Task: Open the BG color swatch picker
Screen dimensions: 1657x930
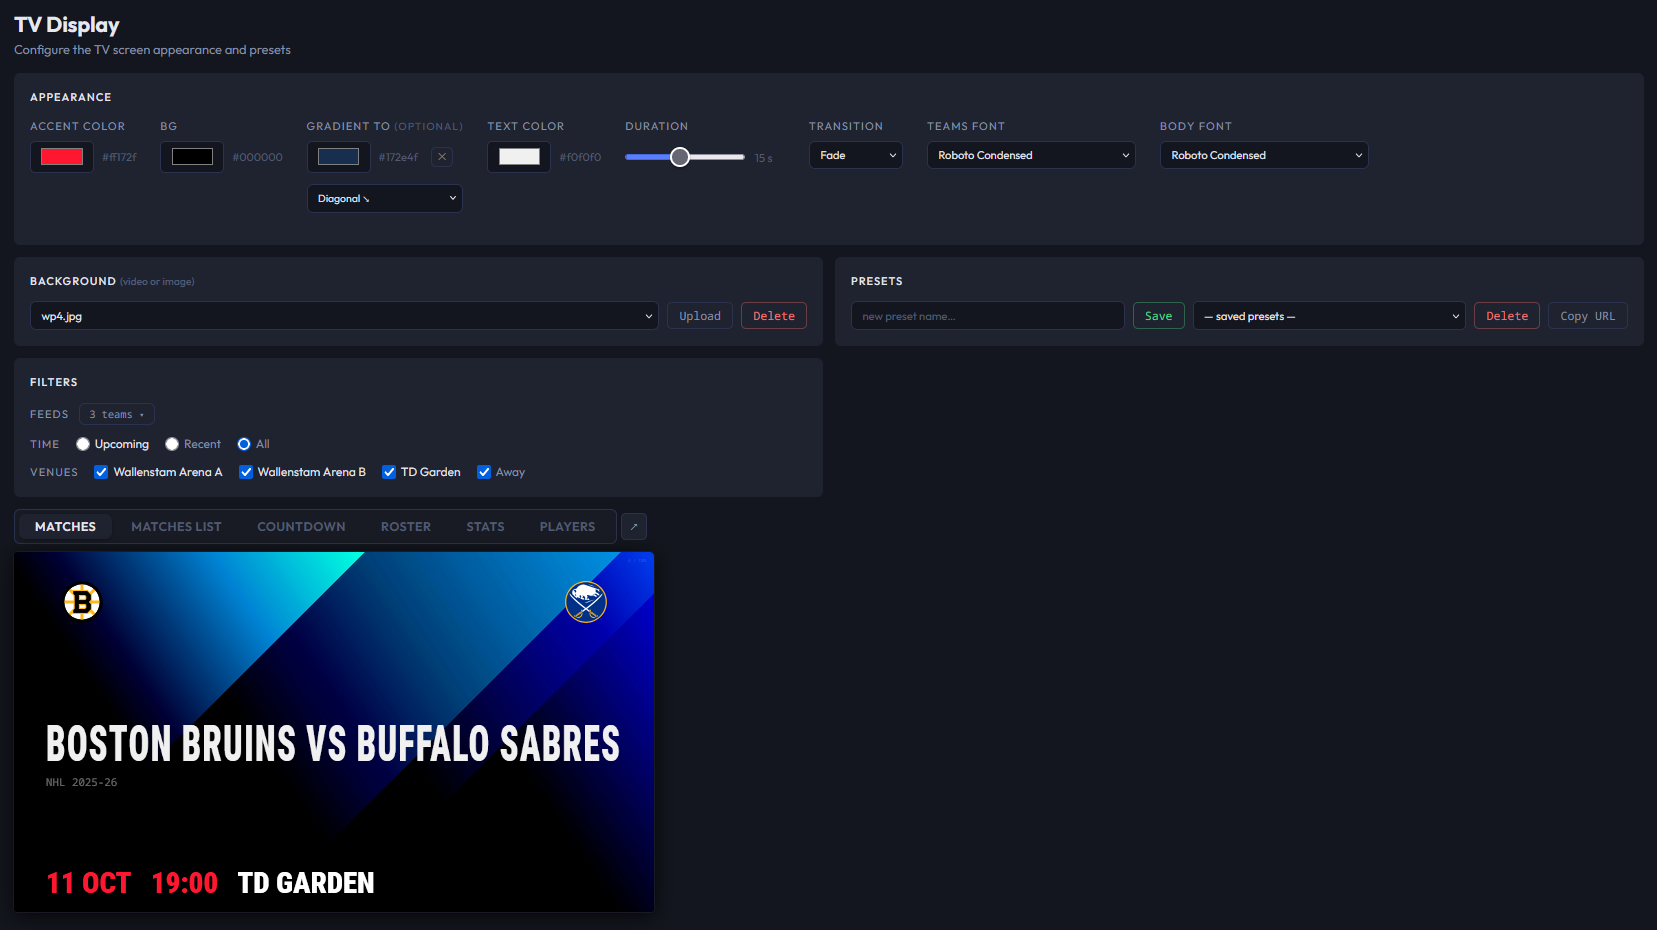Action: point(192,157)
